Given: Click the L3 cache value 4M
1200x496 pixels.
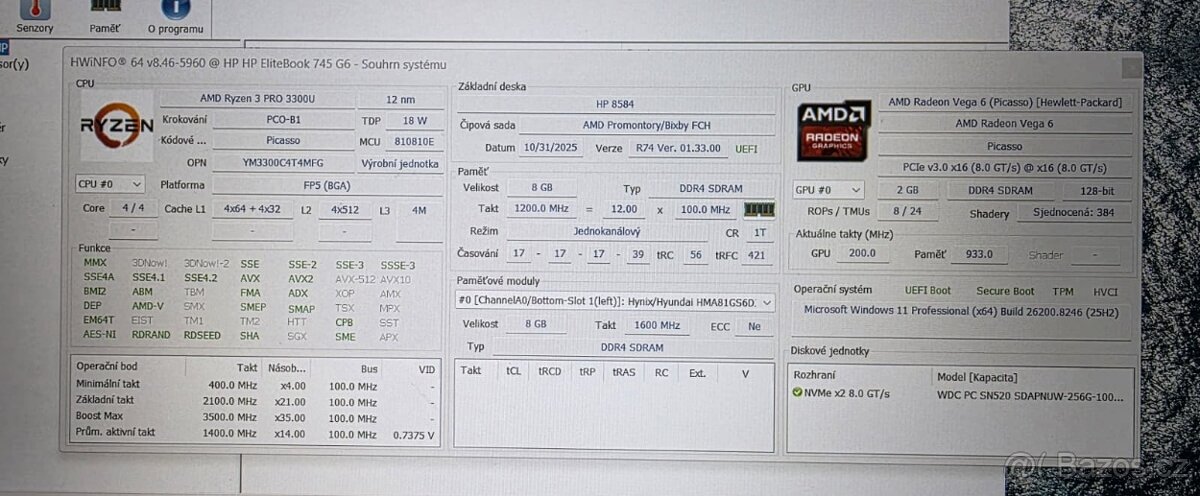Looking at the screenshot, I should coord(419,210).
